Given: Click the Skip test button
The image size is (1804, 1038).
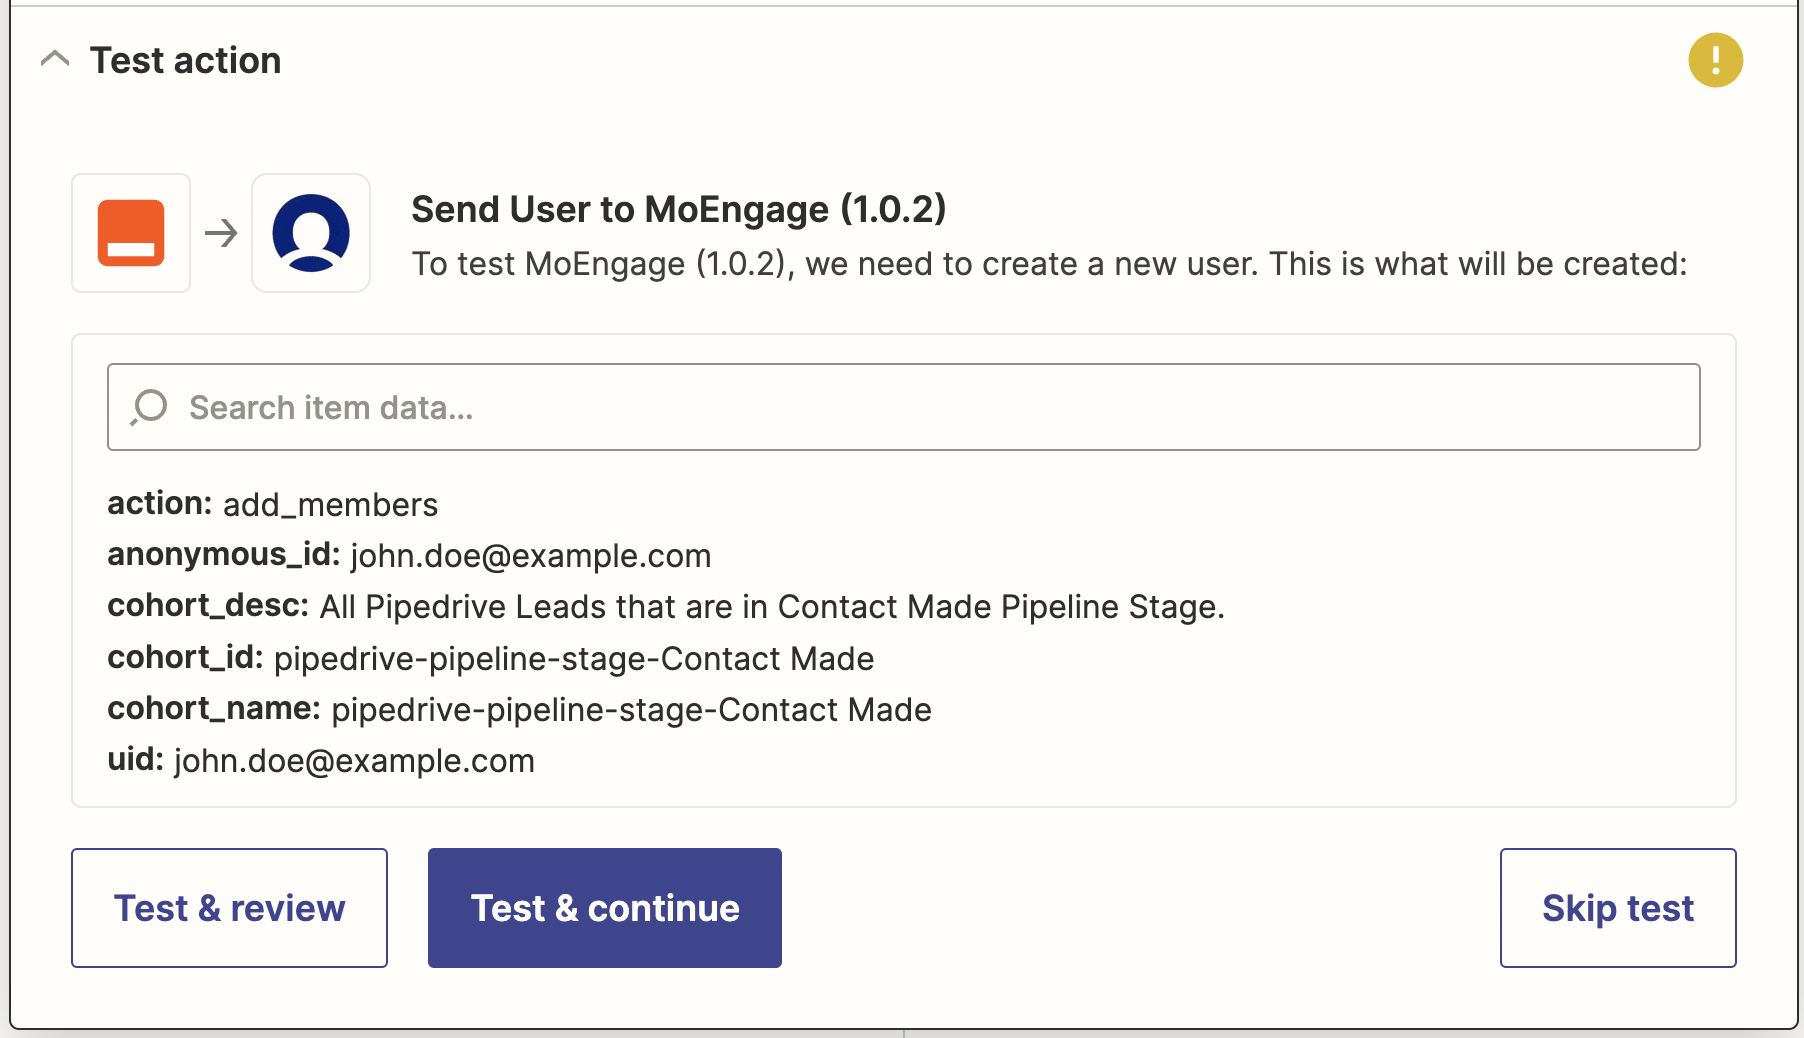Looking at the screenshot, I should (x=1618, y=908).
